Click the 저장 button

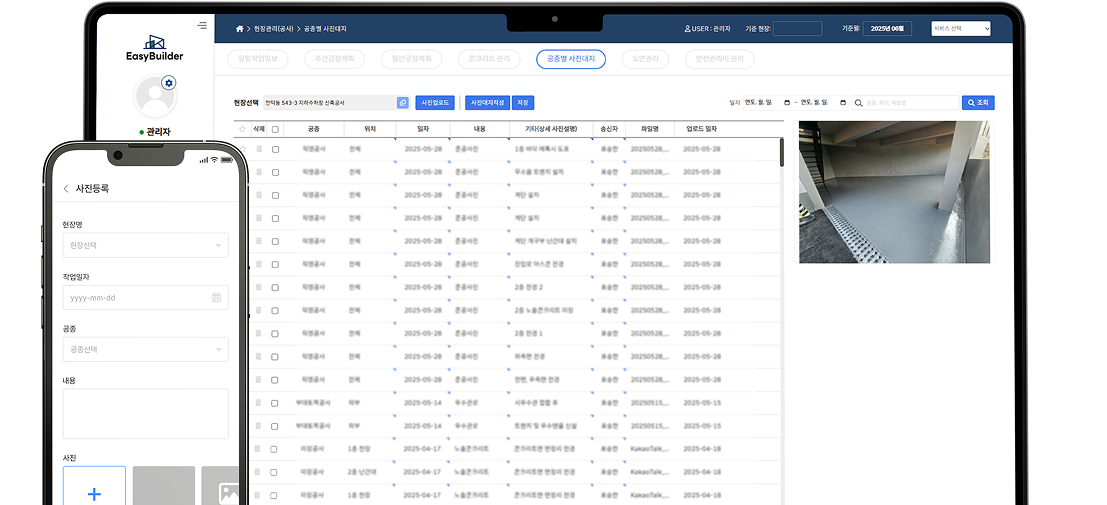(522, 103)
